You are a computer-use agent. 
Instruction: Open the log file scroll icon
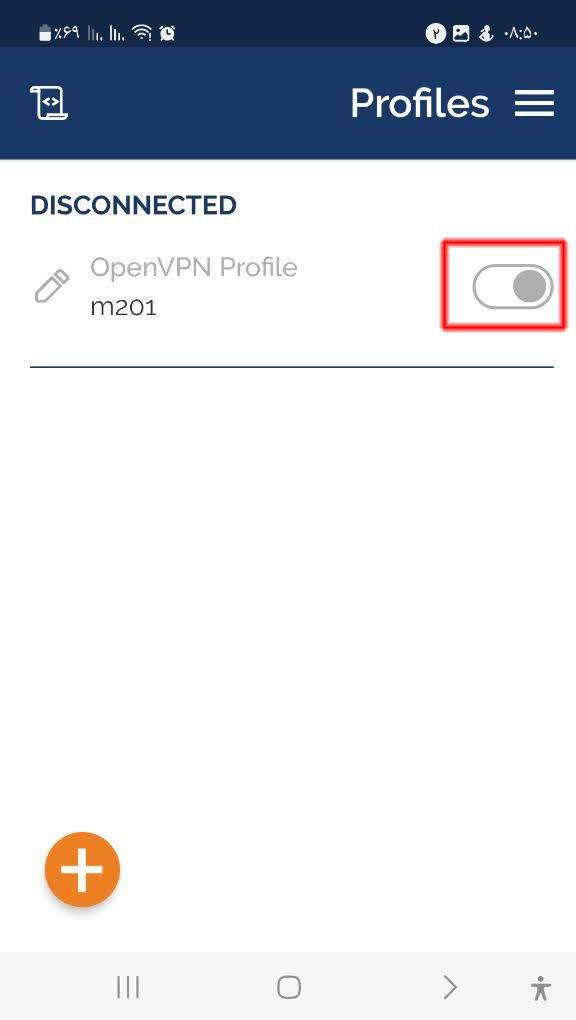[x=49, y=103]
